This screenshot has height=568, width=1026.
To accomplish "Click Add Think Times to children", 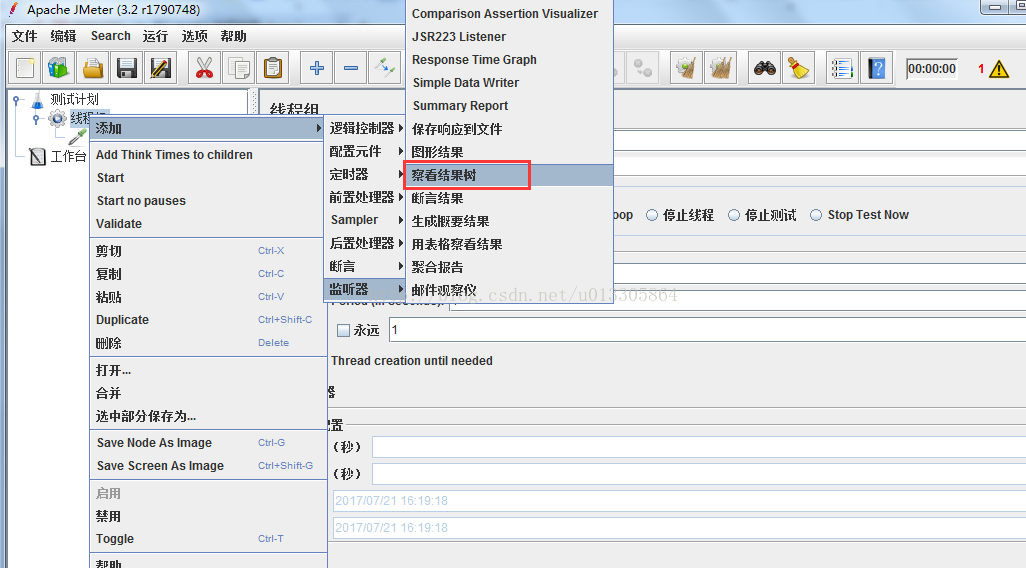I will click(x=207, y=154).
